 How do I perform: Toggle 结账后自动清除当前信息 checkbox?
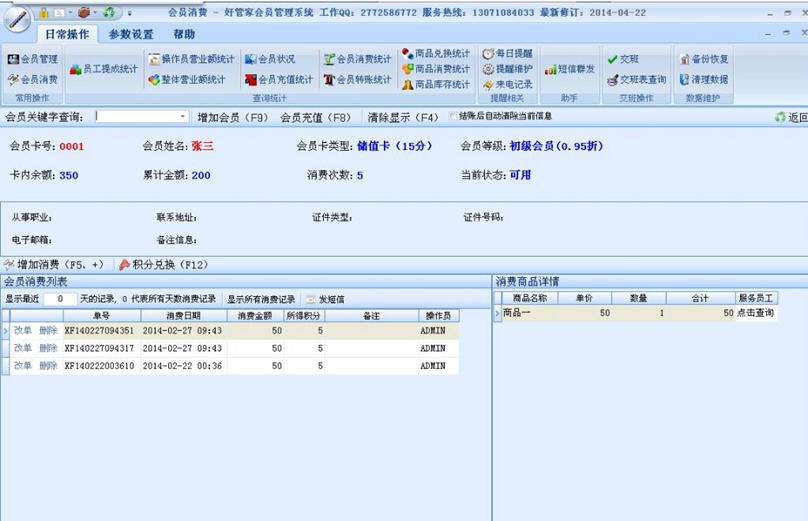tap(452, 116)
